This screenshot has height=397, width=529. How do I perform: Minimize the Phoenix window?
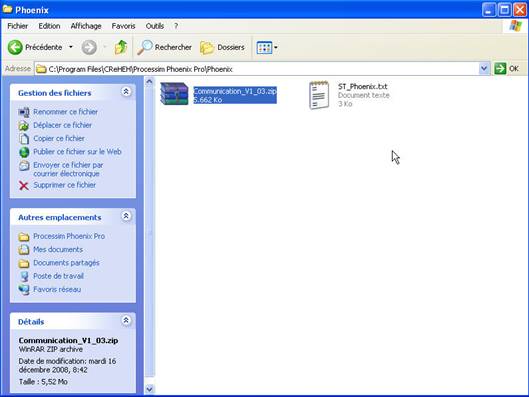489,9
